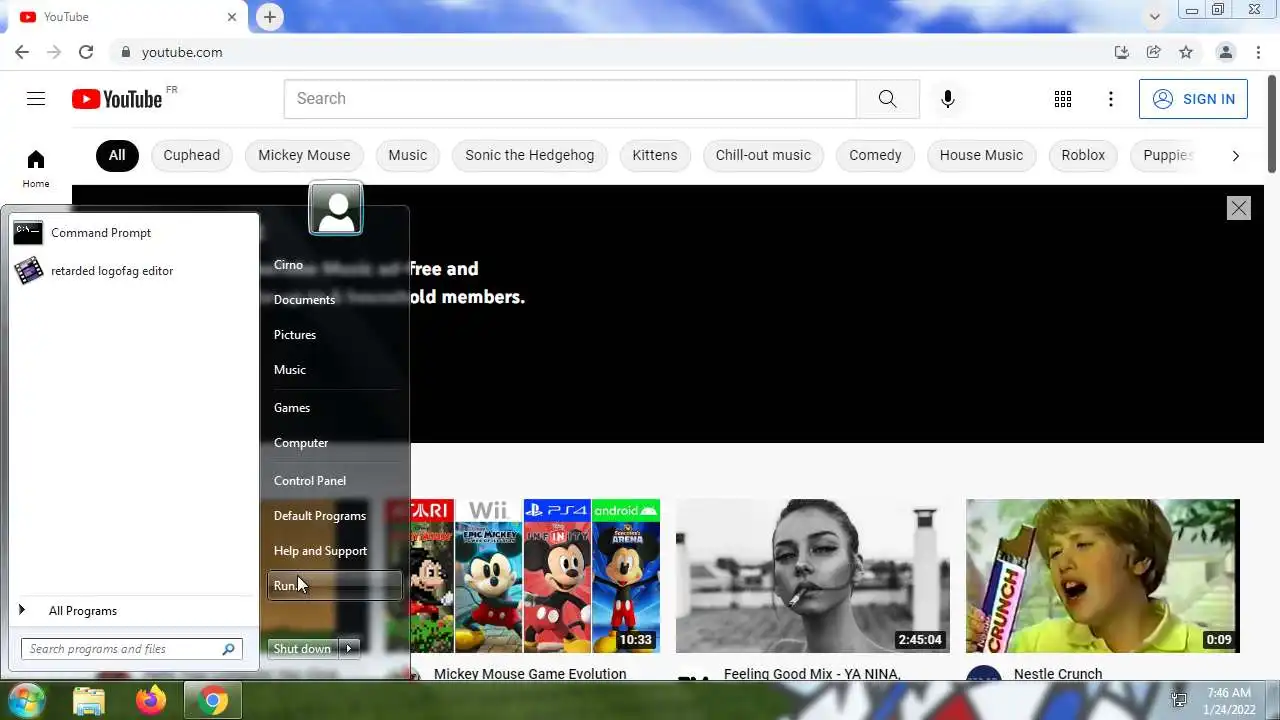
Task: Open YouTube settings three-dot menu
Action: [x=1110, y=99]
